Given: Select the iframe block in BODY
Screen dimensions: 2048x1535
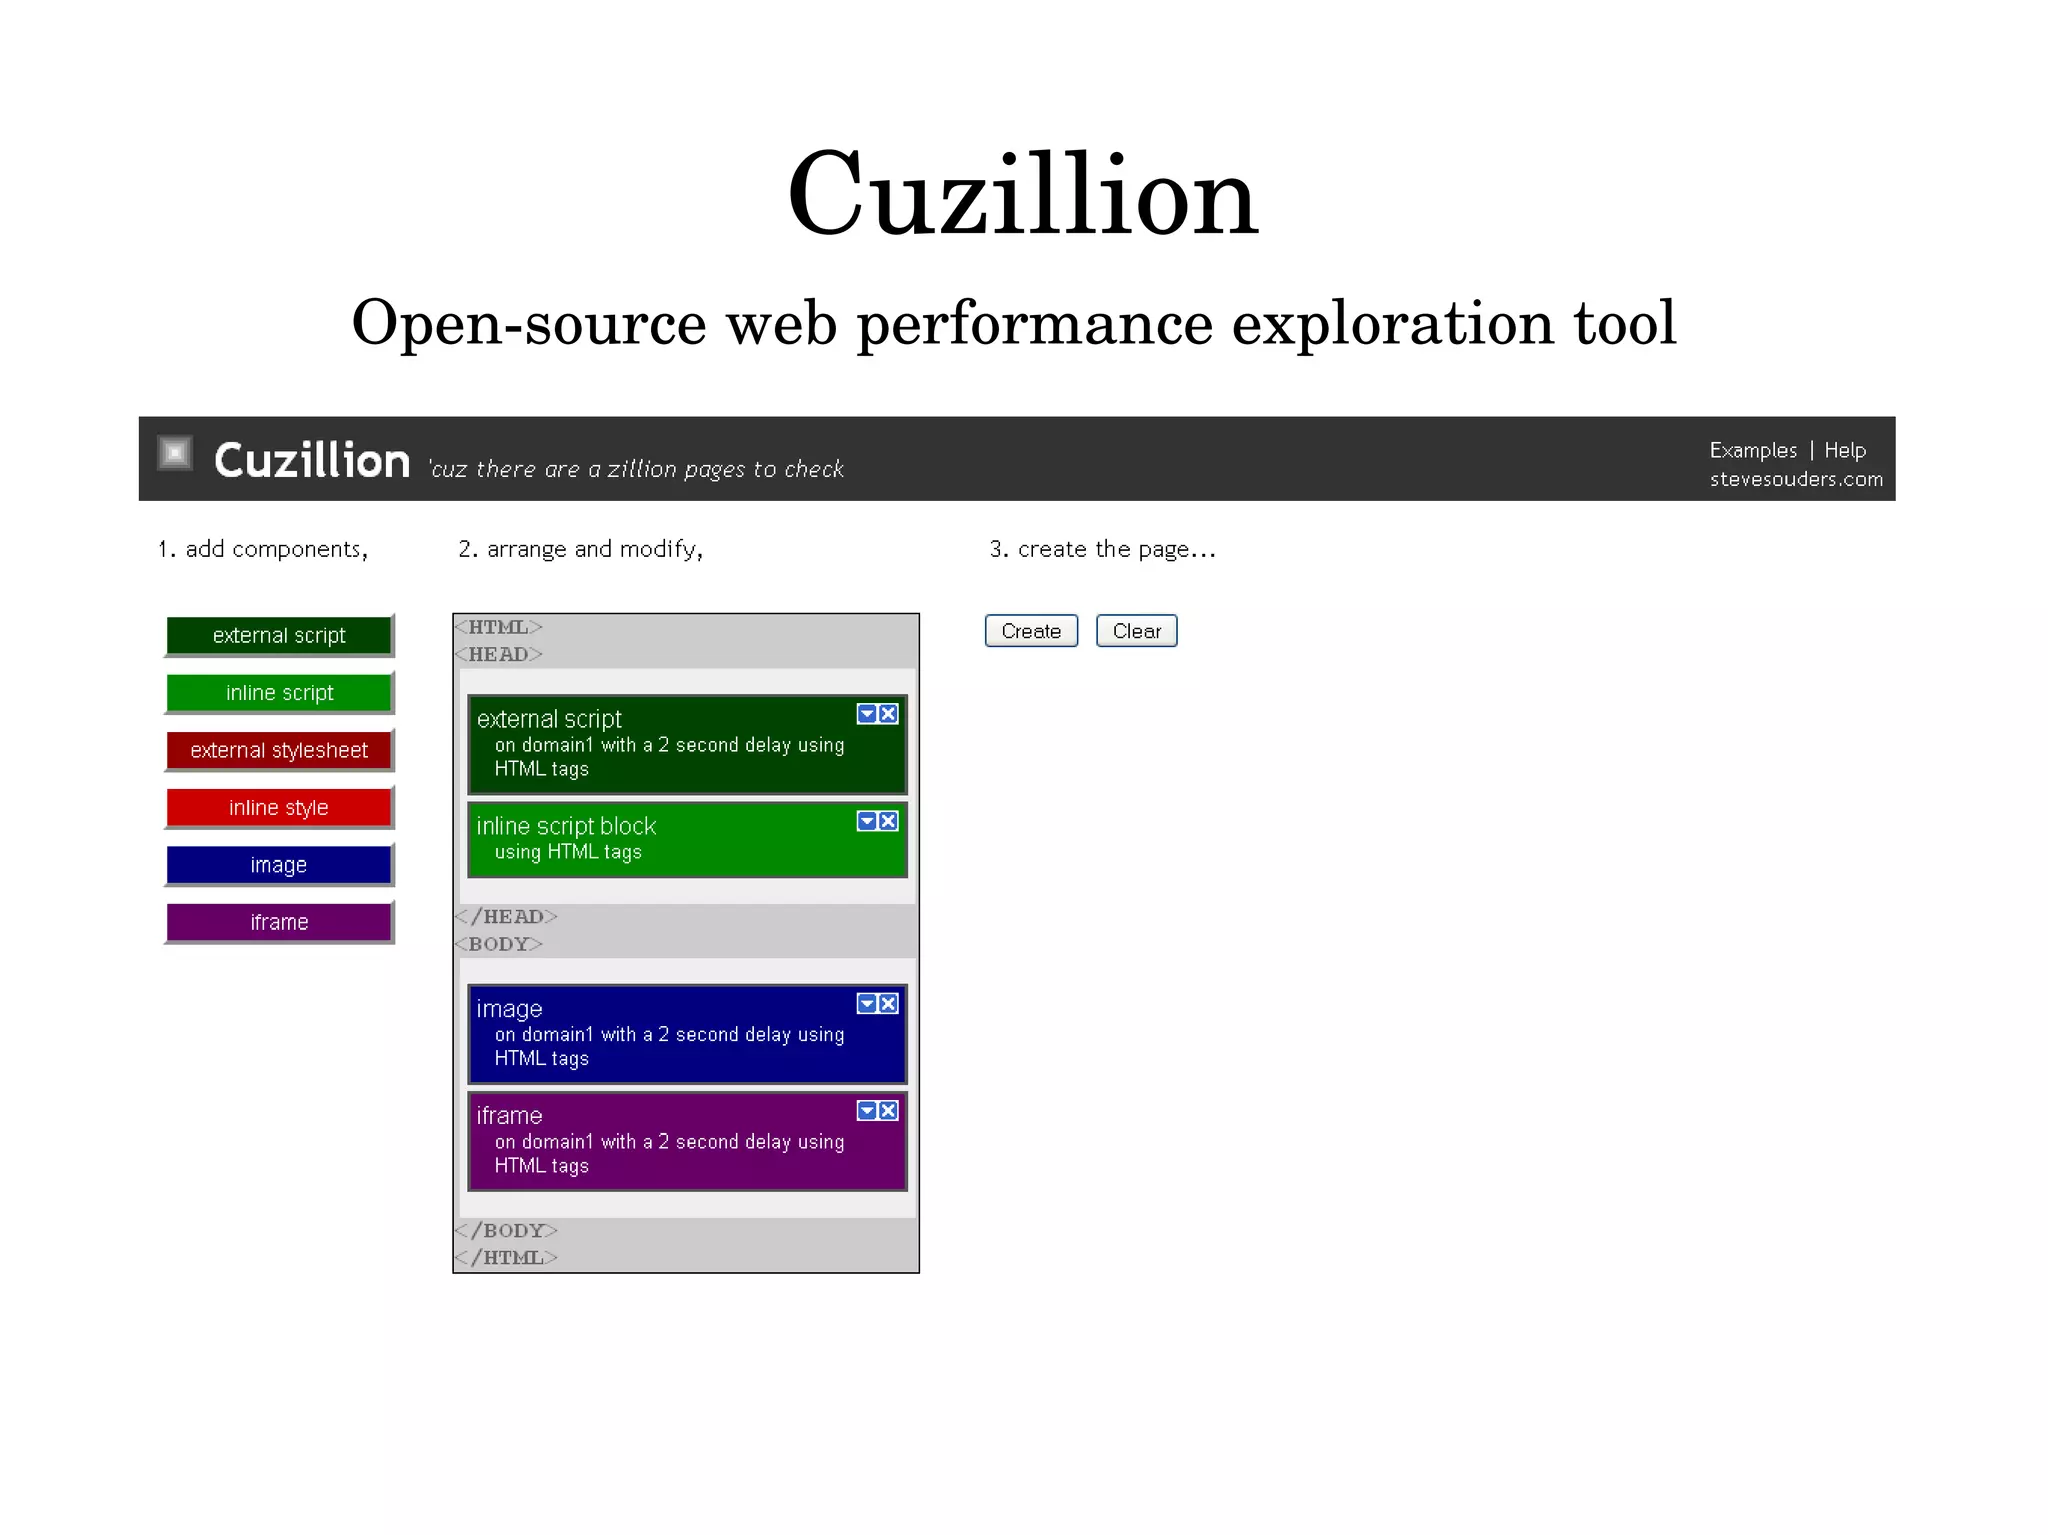Looking at the screenshot, I should tap(687, 1141).
